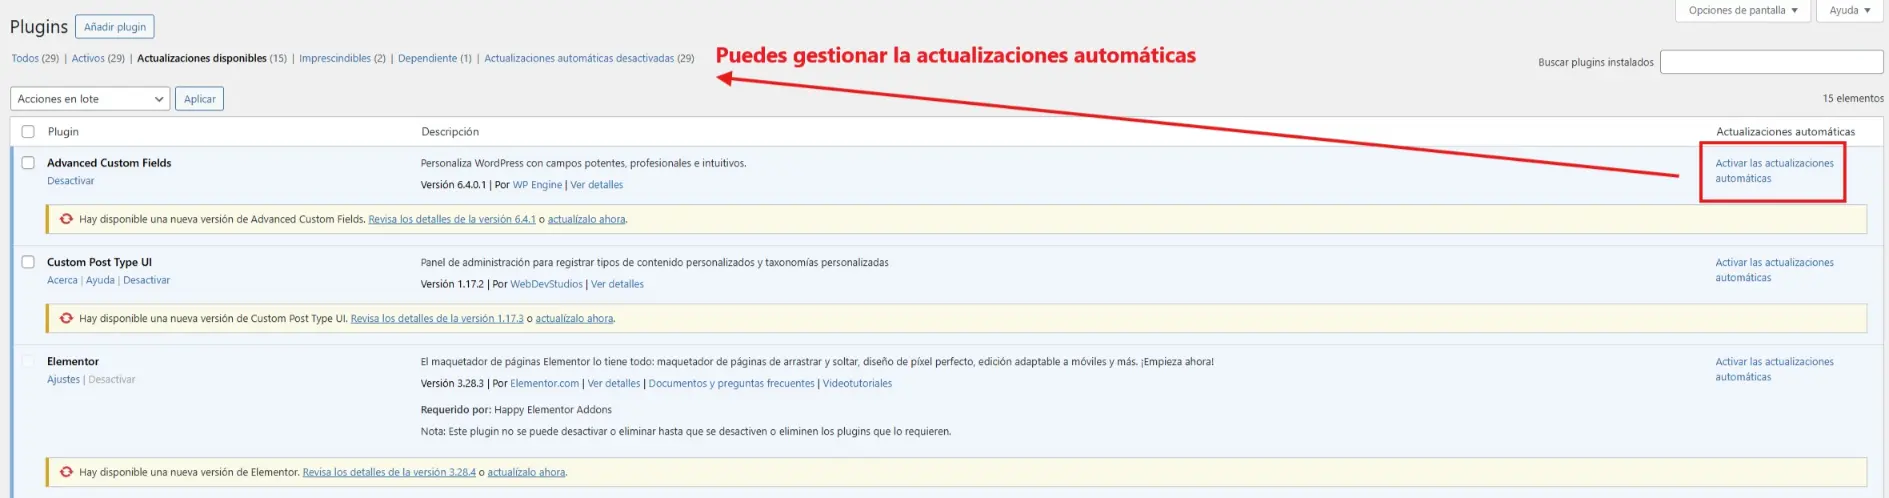
Task: Open Ajustes for Elementor
Action: coord(63,379)
